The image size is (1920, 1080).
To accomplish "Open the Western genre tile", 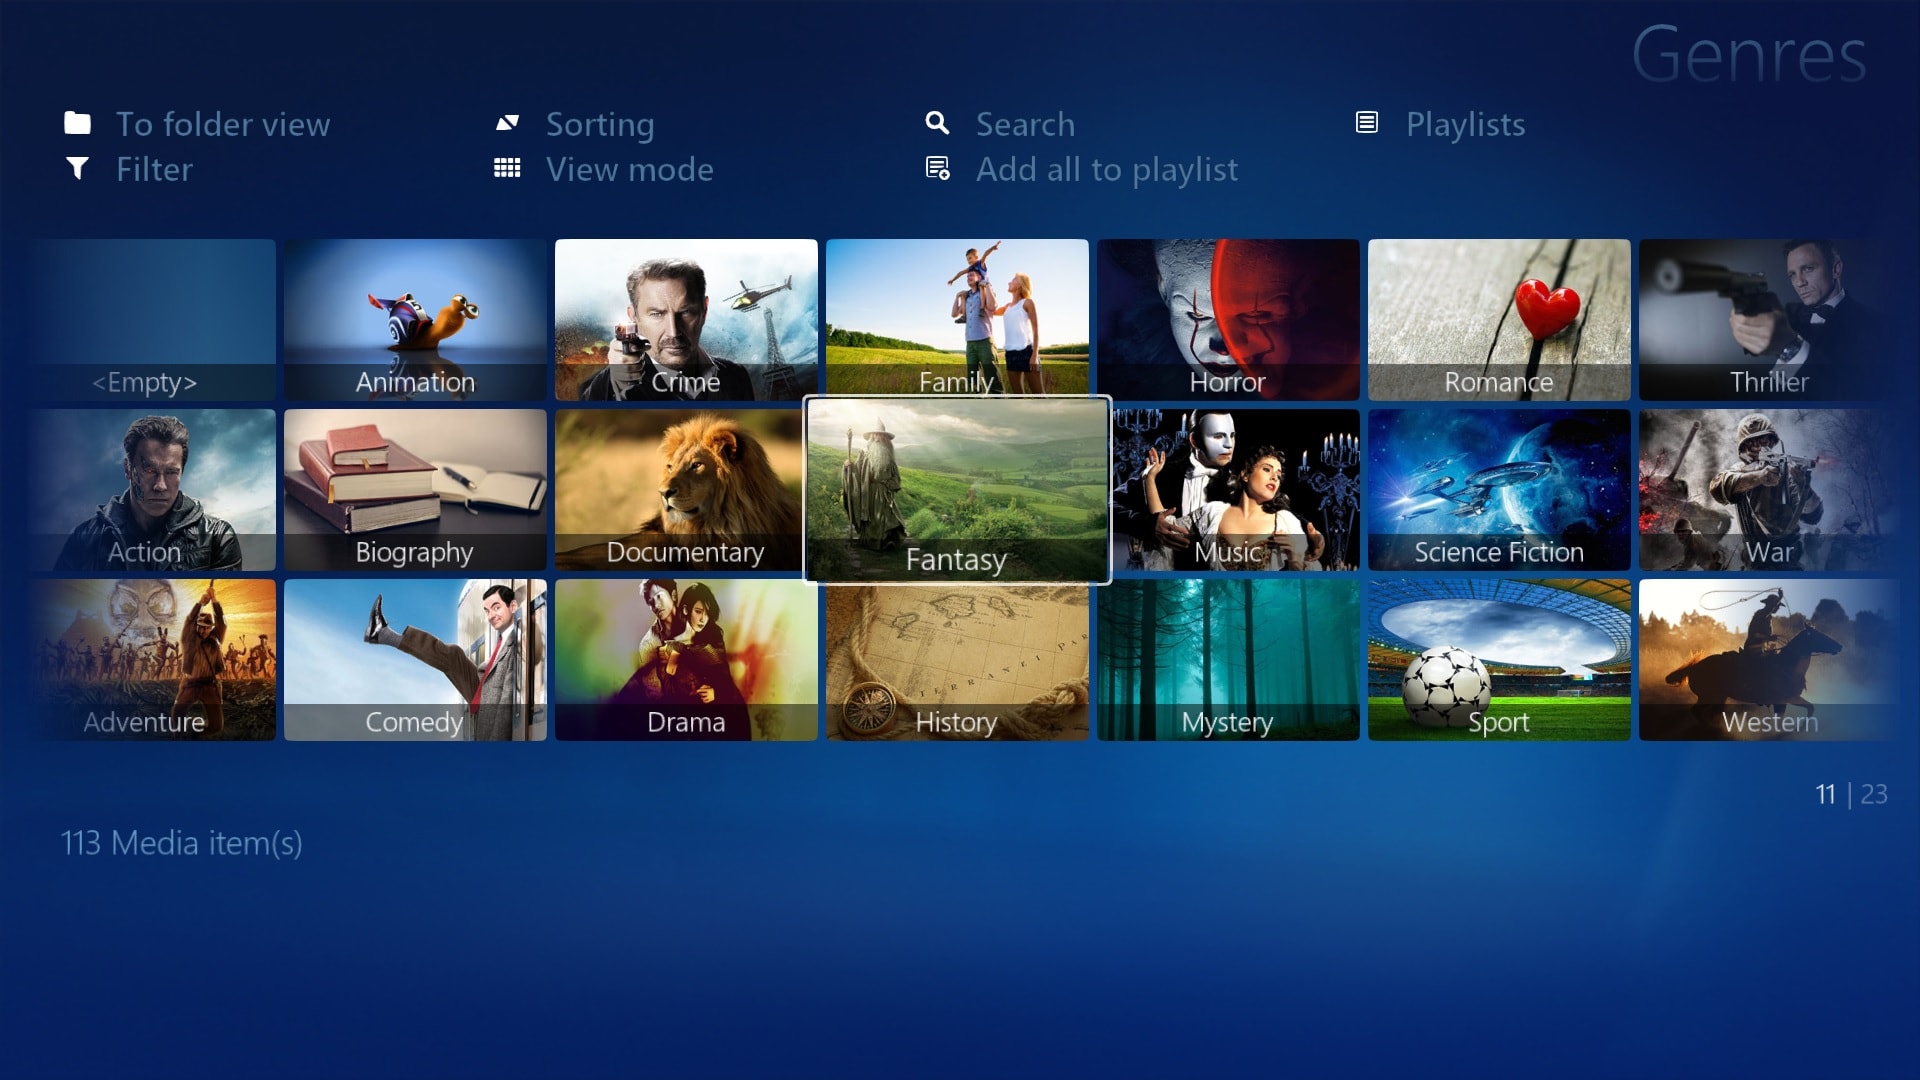I will (x=1769, y=660).
